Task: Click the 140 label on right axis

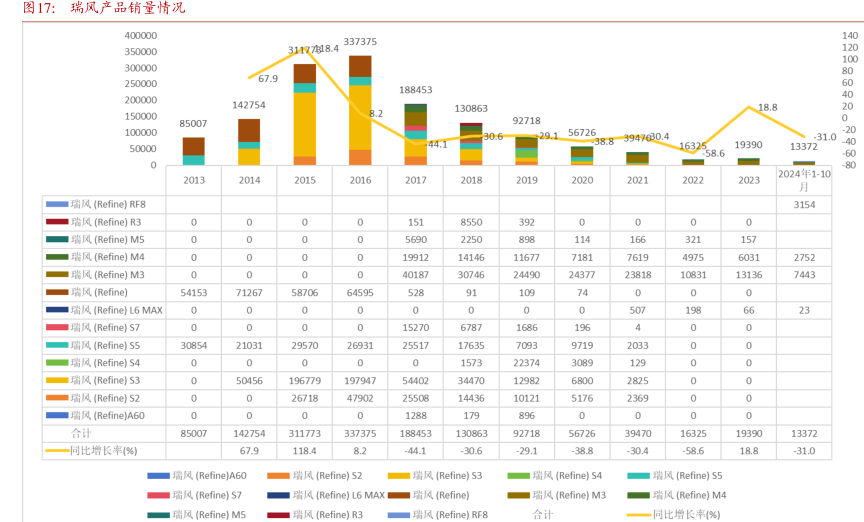Action: click(x=850, y=36)
